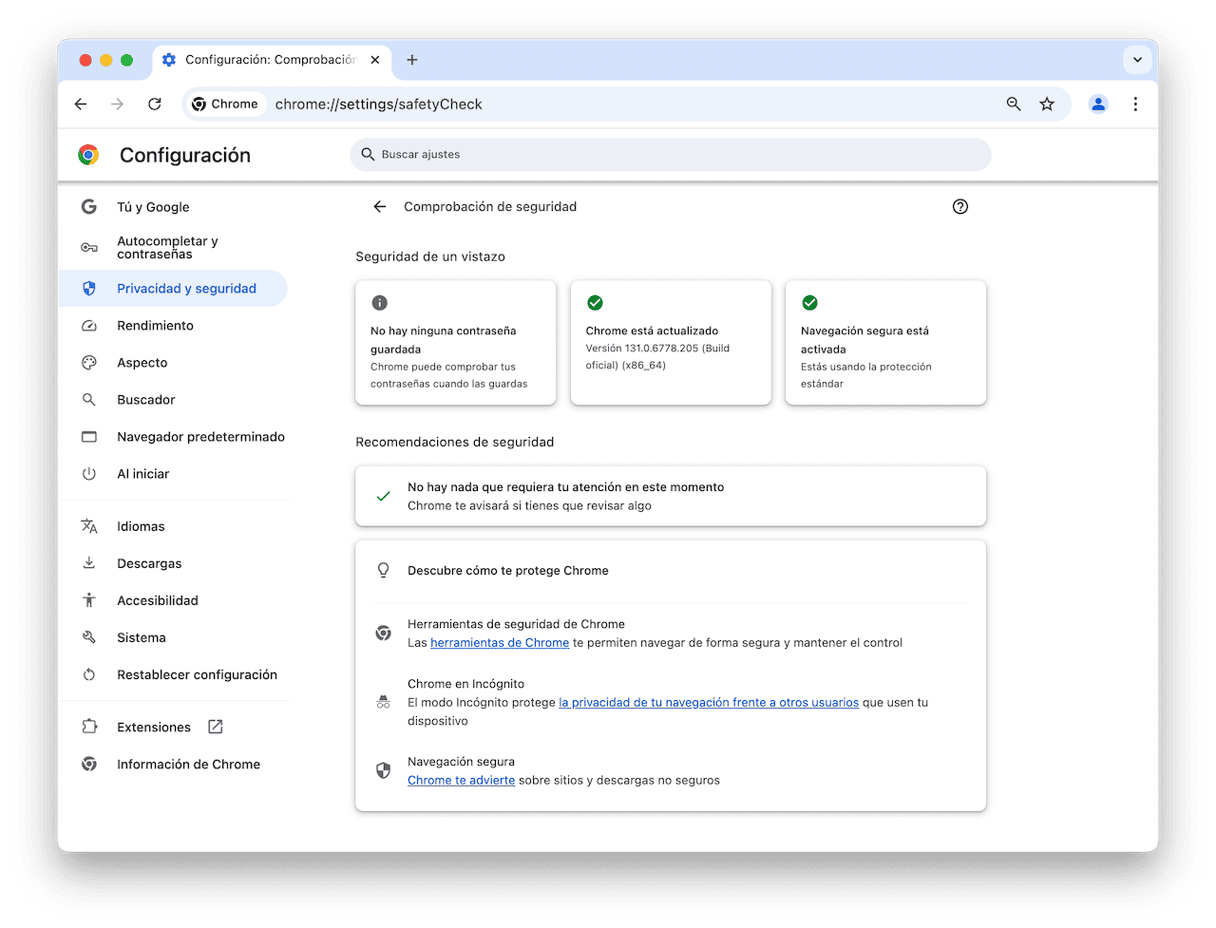This screenshot has width=1216, height=928.
Task: Return via the back arrow beside Comprobación de seguridad
Action: coord(379,207)
